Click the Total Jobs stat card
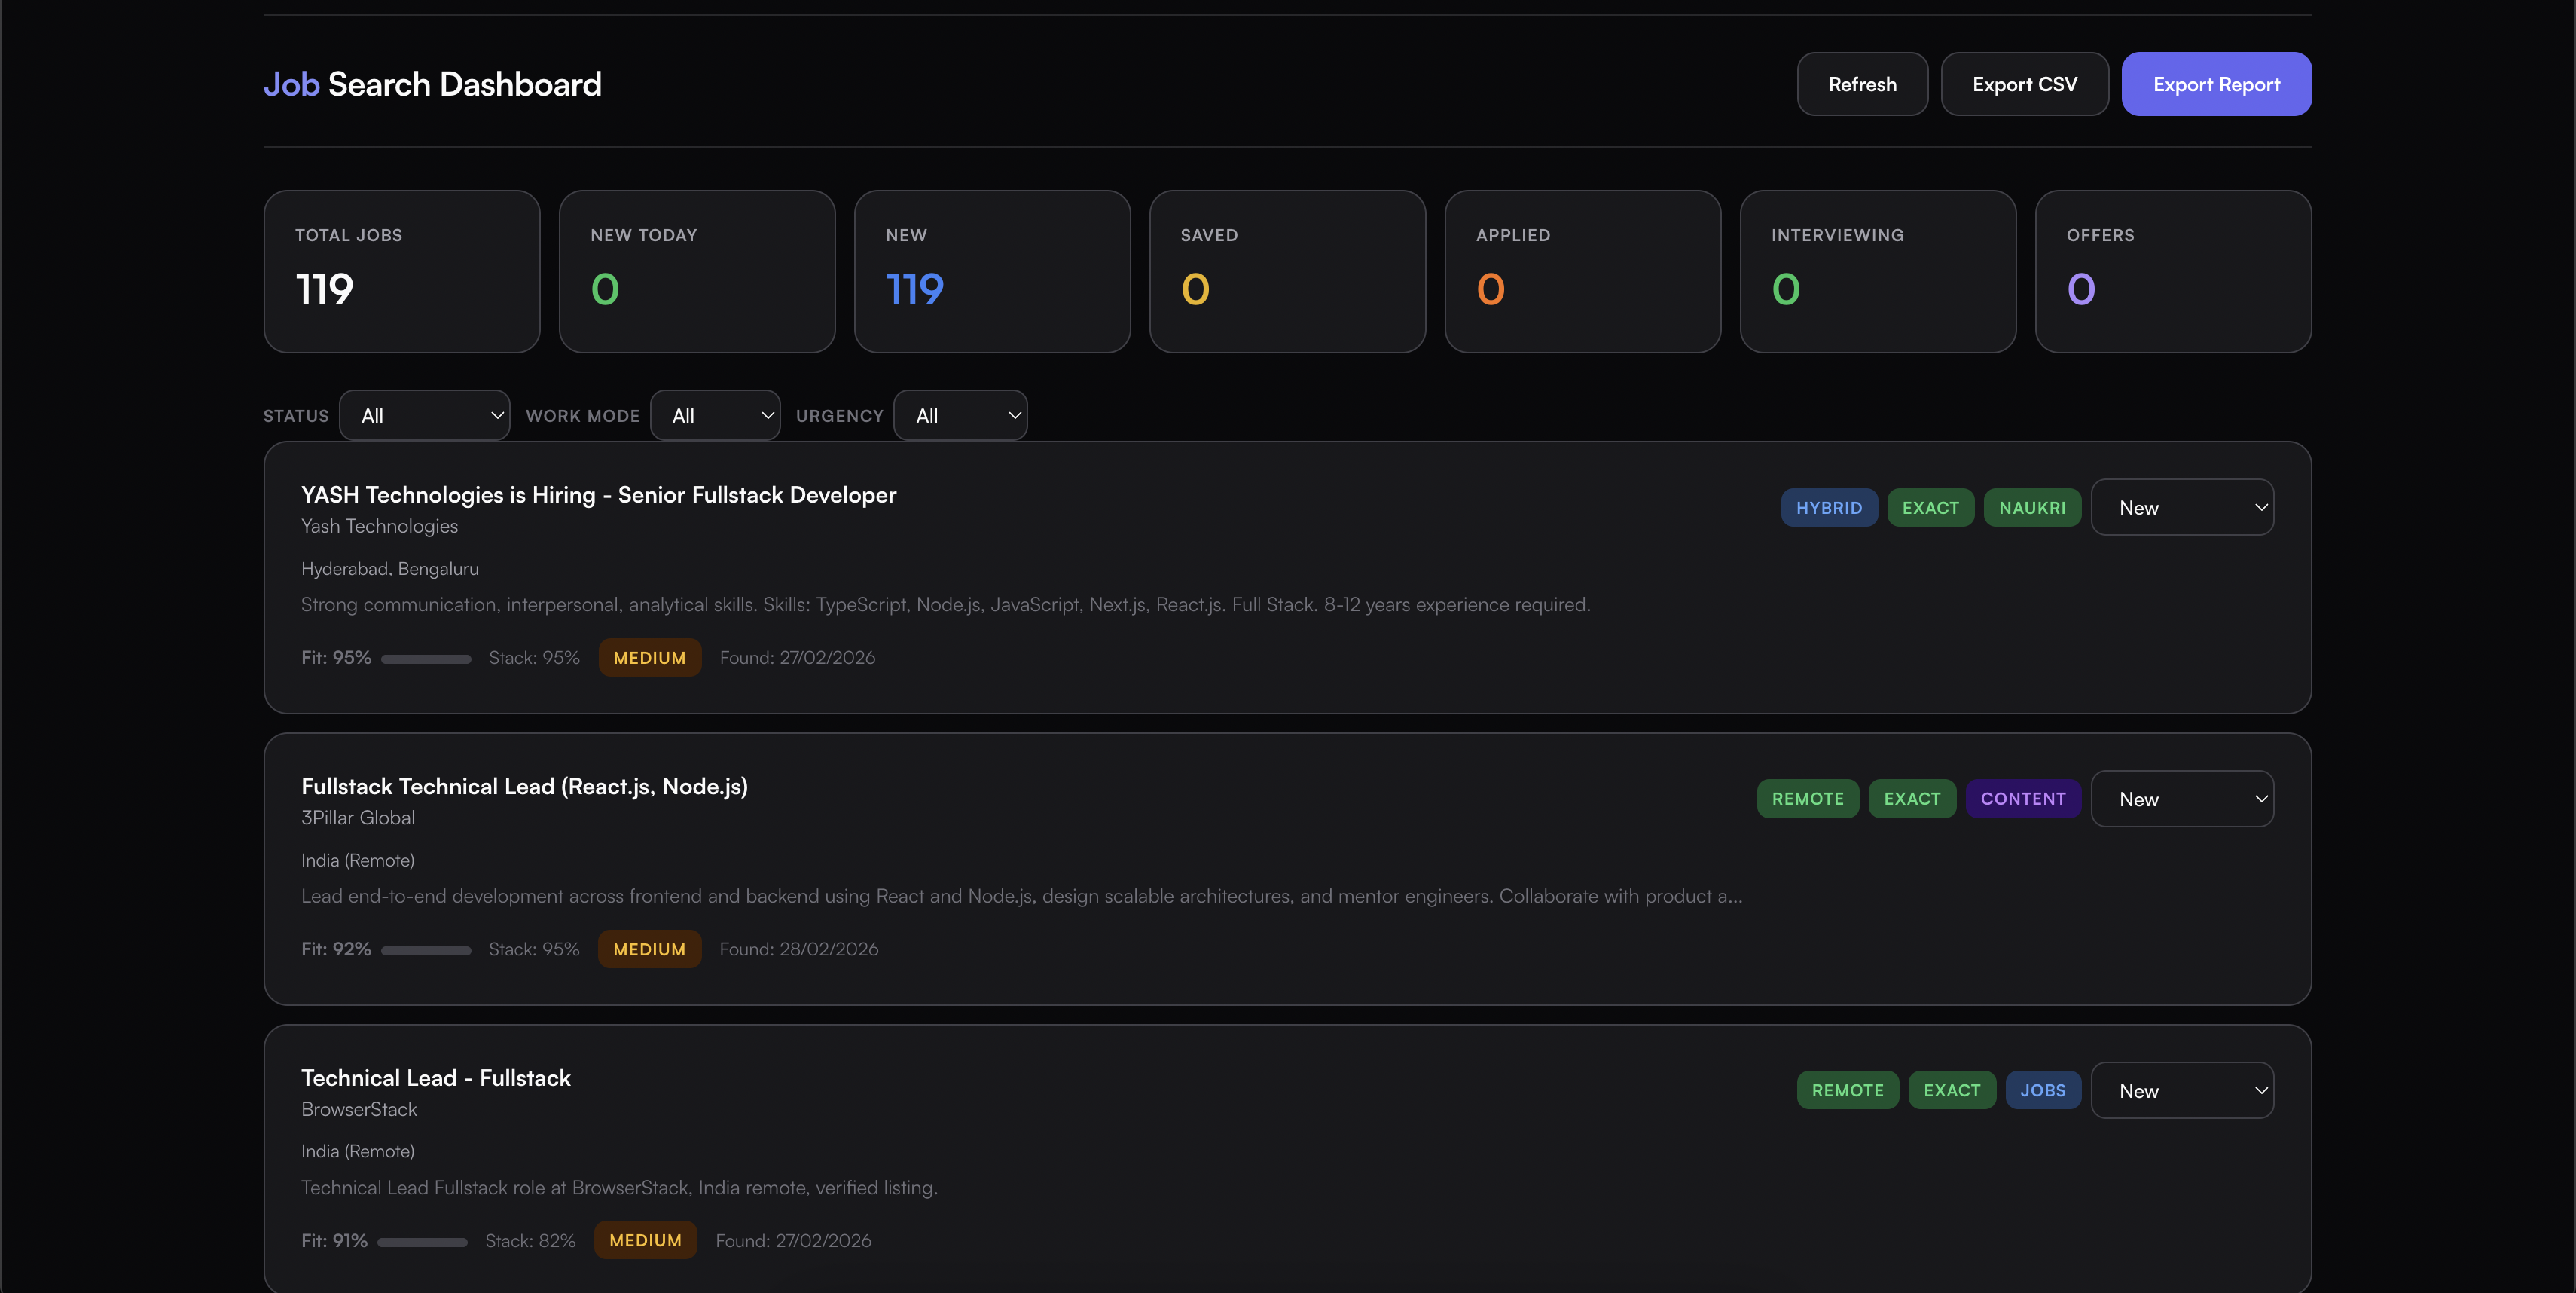 point(401,271)
